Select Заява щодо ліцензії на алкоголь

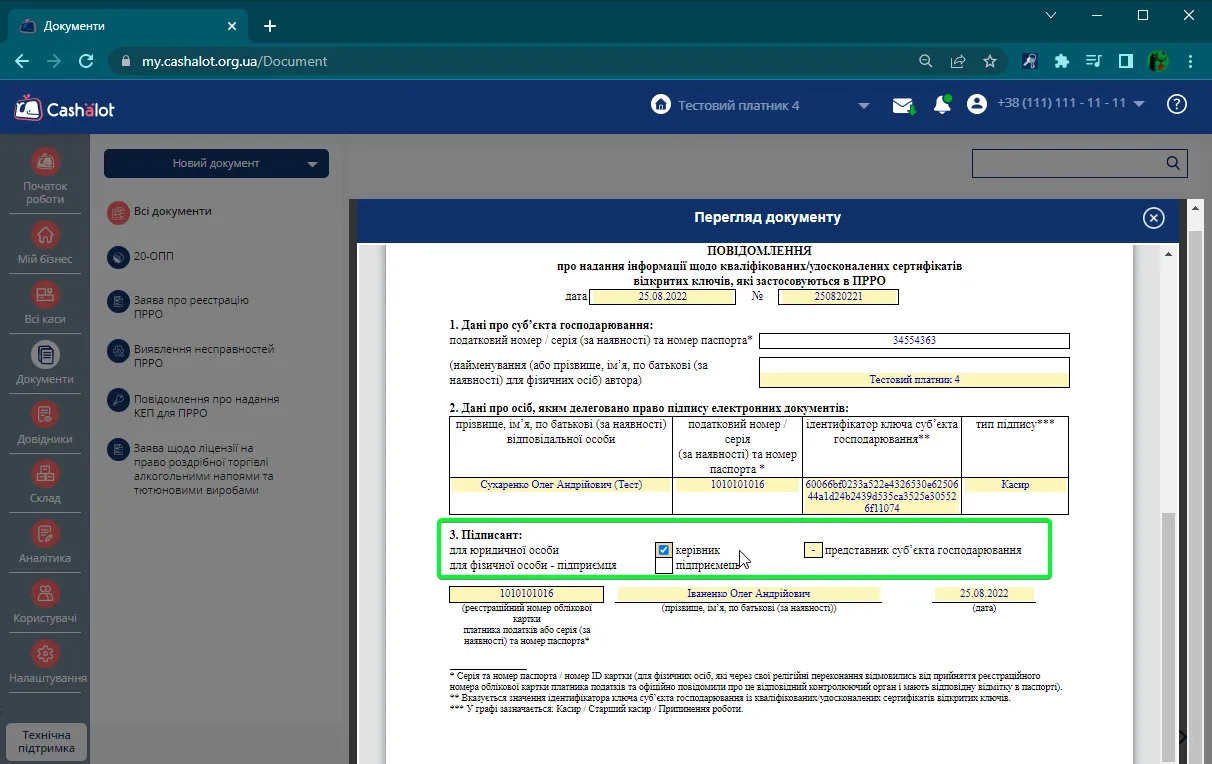coord(191,469)
